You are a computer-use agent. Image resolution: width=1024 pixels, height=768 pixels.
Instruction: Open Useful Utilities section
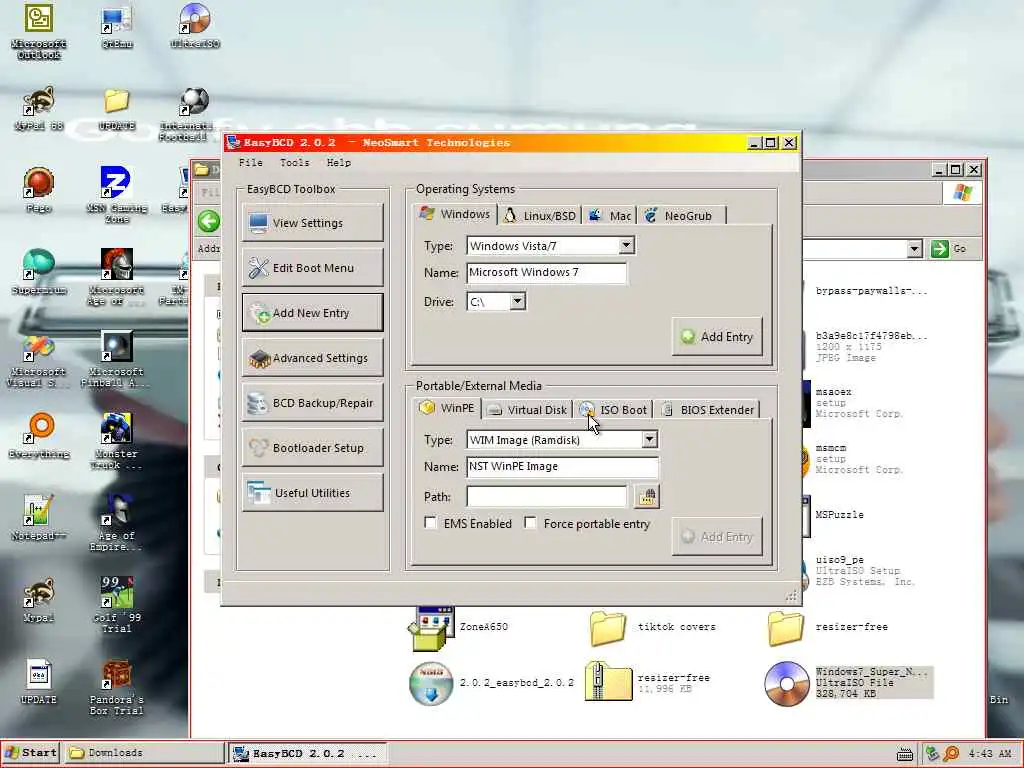tap(312, 493)
